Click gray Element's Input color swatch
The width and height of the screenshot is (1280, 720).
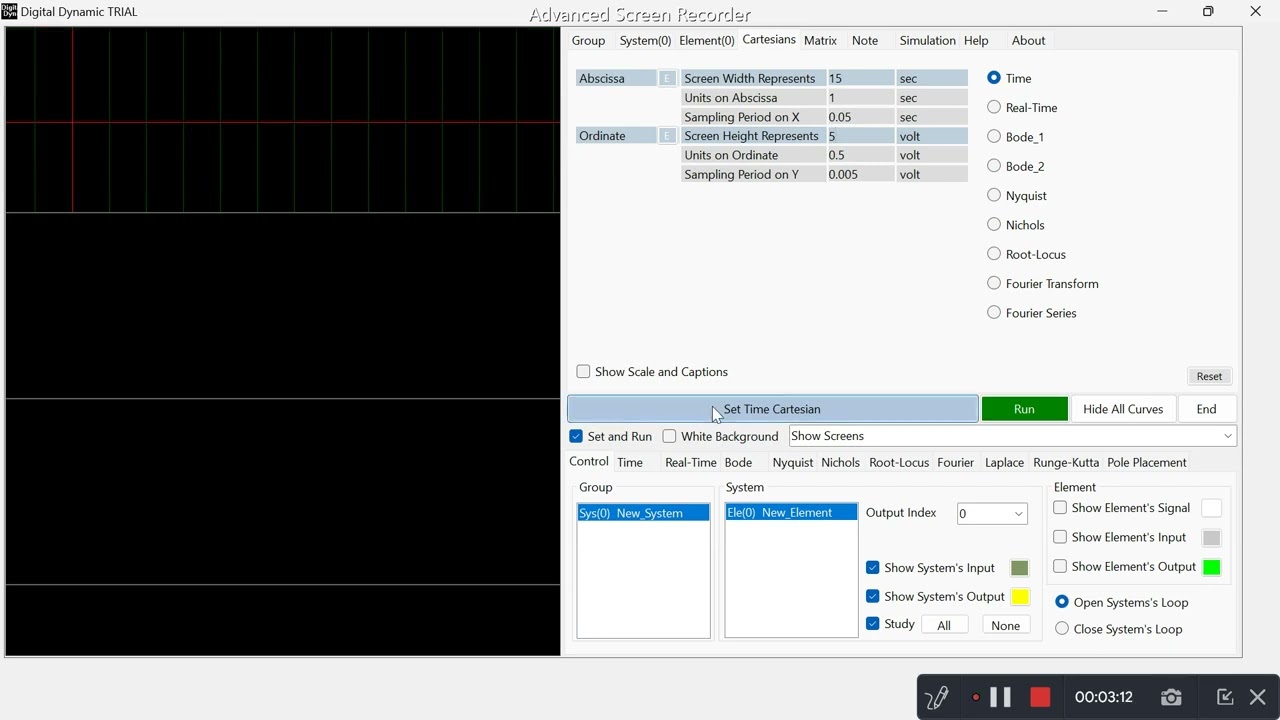pos(1211,538)
